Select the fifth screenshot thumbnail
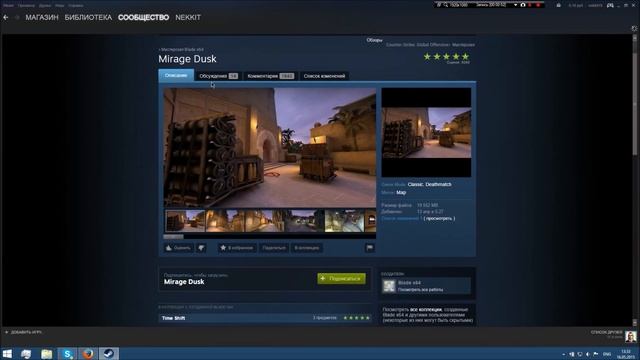This screenshot has width=640, height=360. (x=344, y=221)
